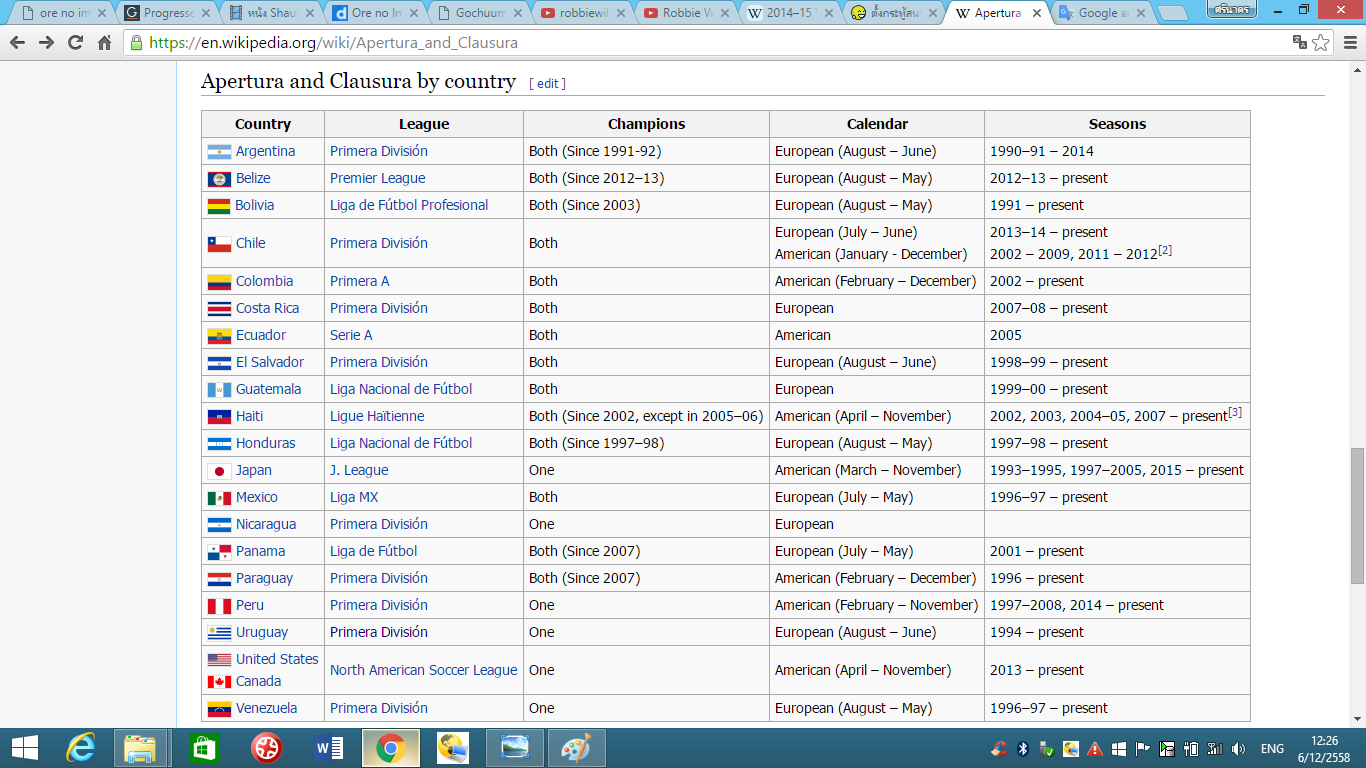Reload the Wikipedia page
Image resolution: width=1366 pixels, height=768 pixels.
click(75, 43)
